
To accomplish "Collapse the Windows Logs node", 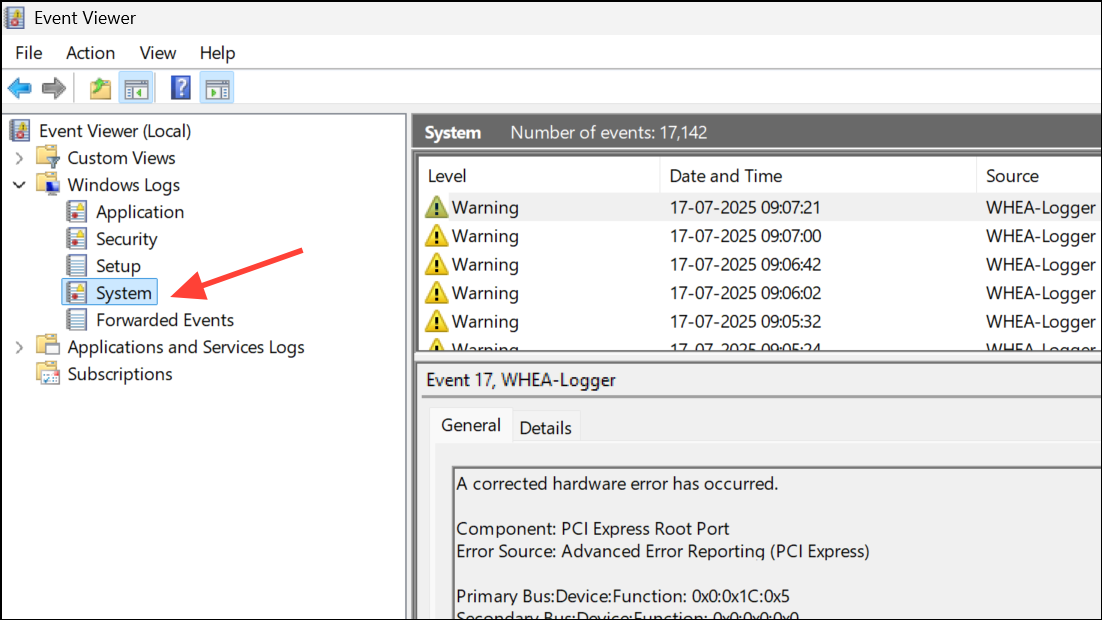I will pos(19,185).
